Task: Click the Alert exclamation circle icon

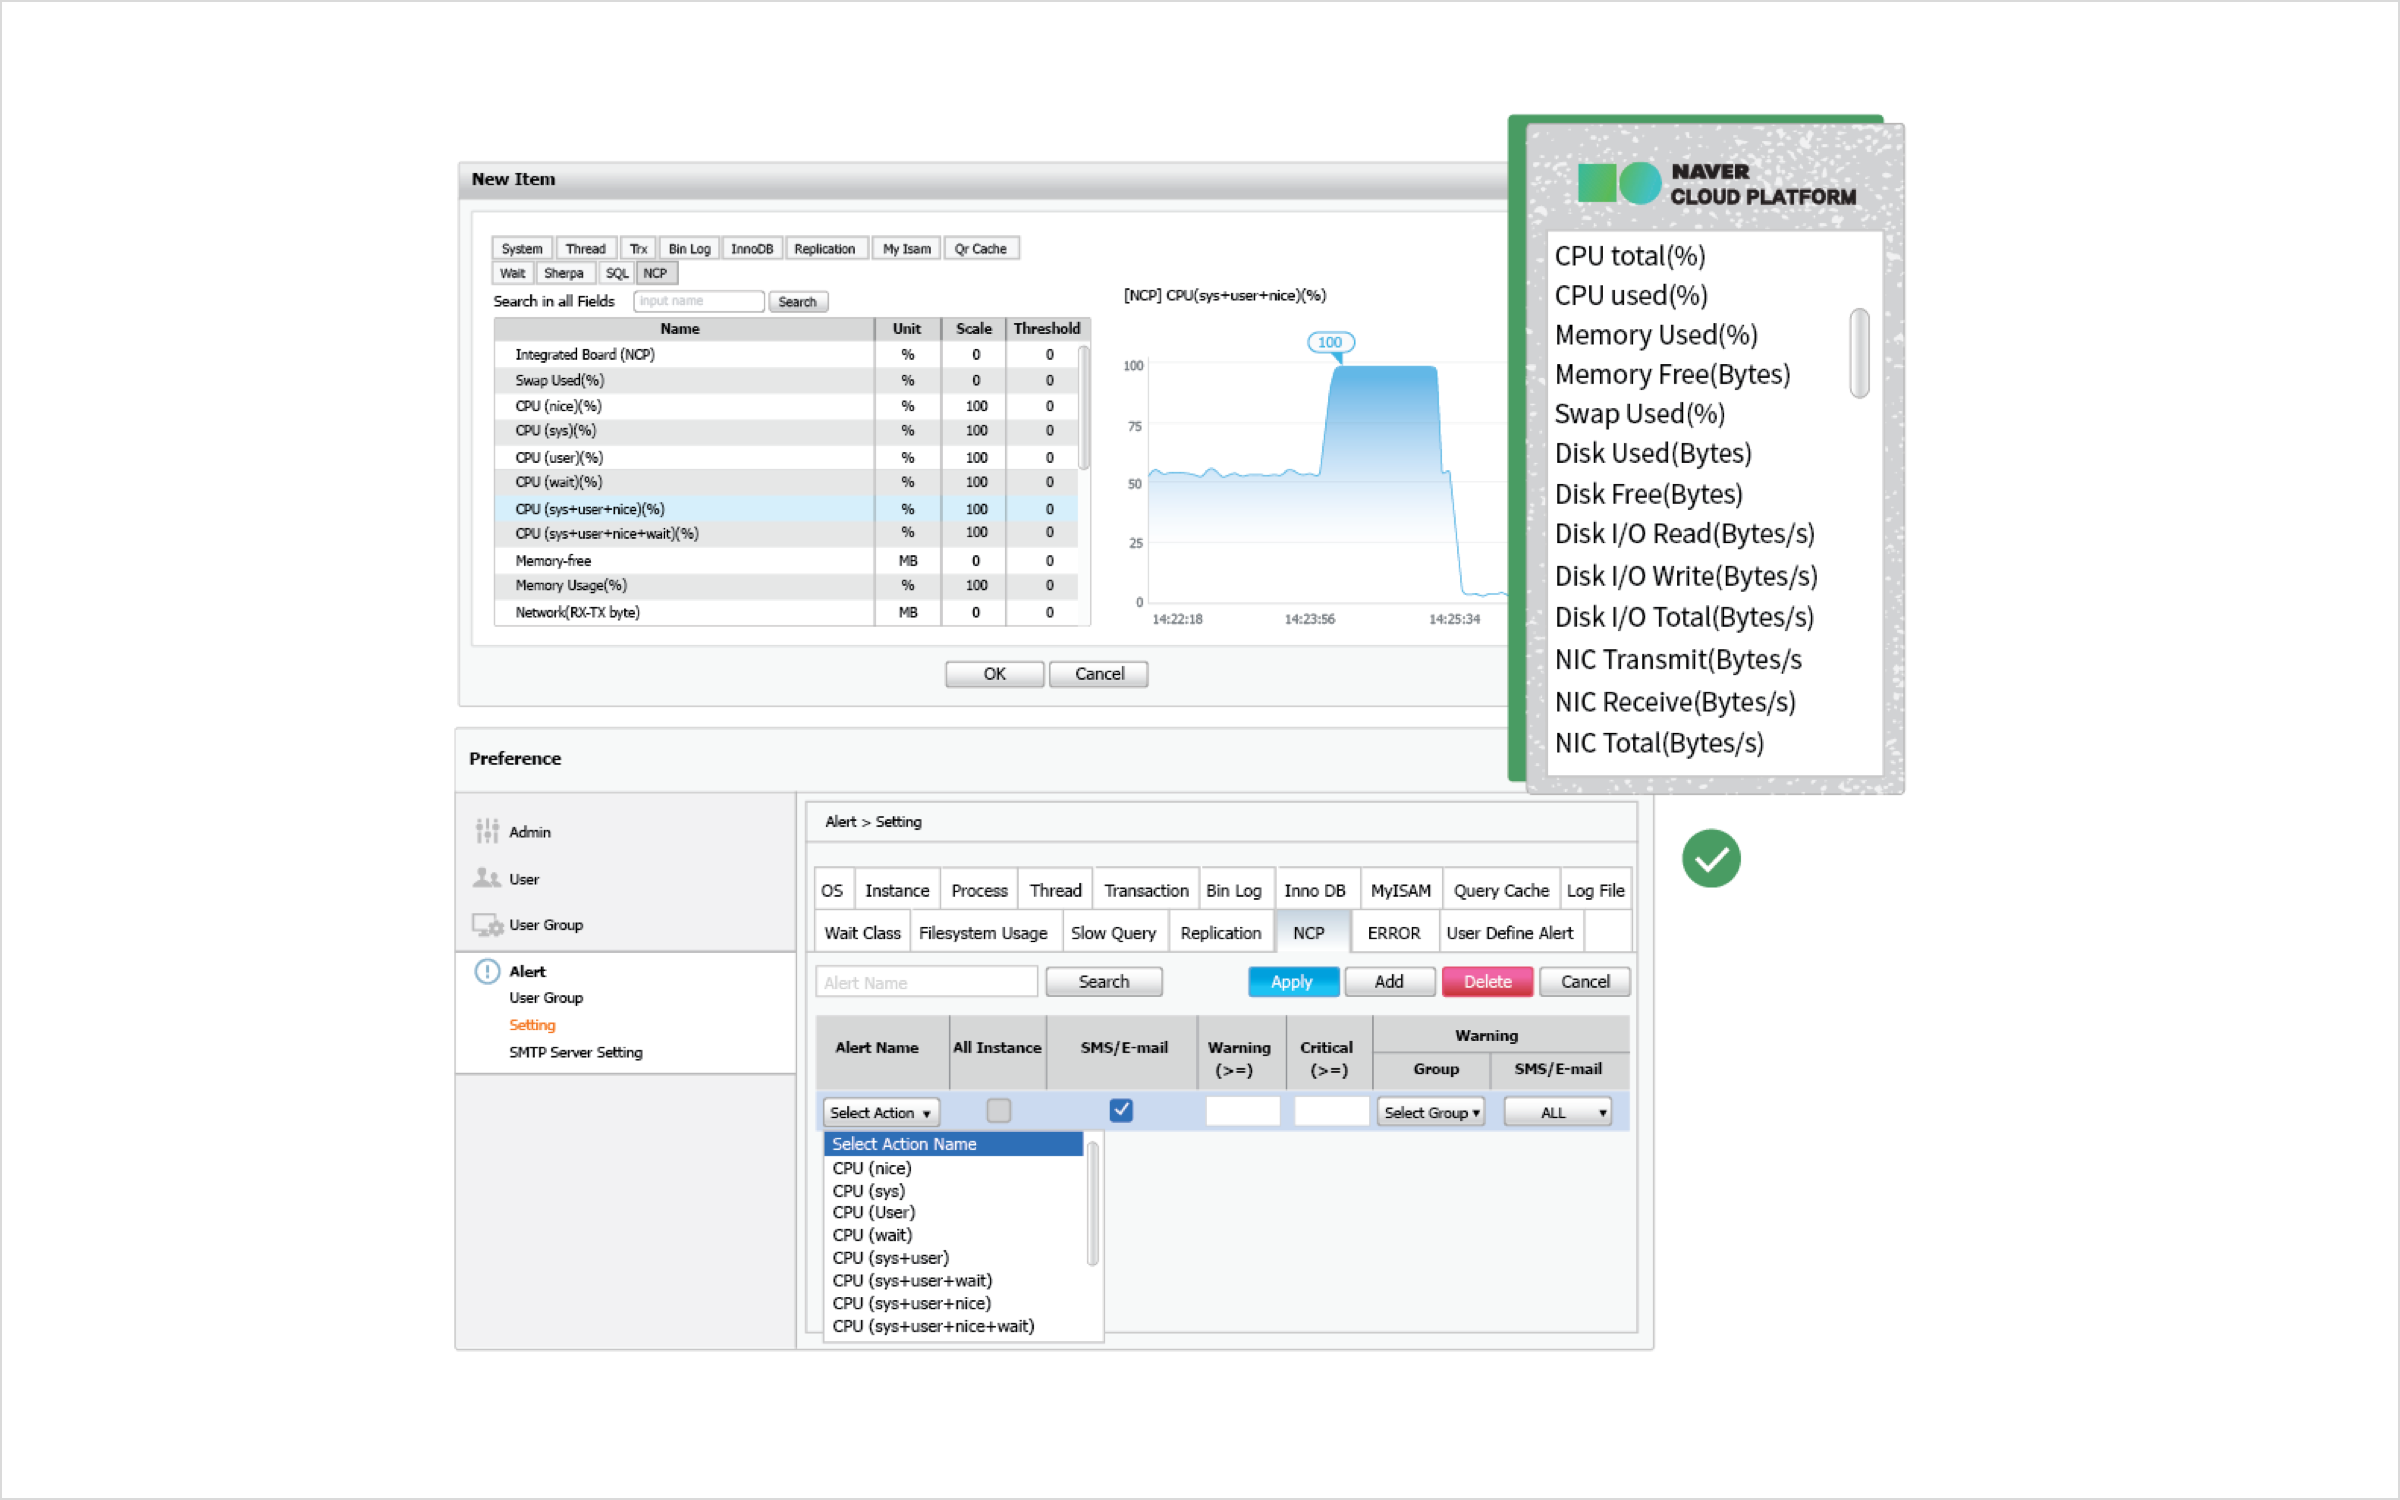Action: (x=487, y=971)
